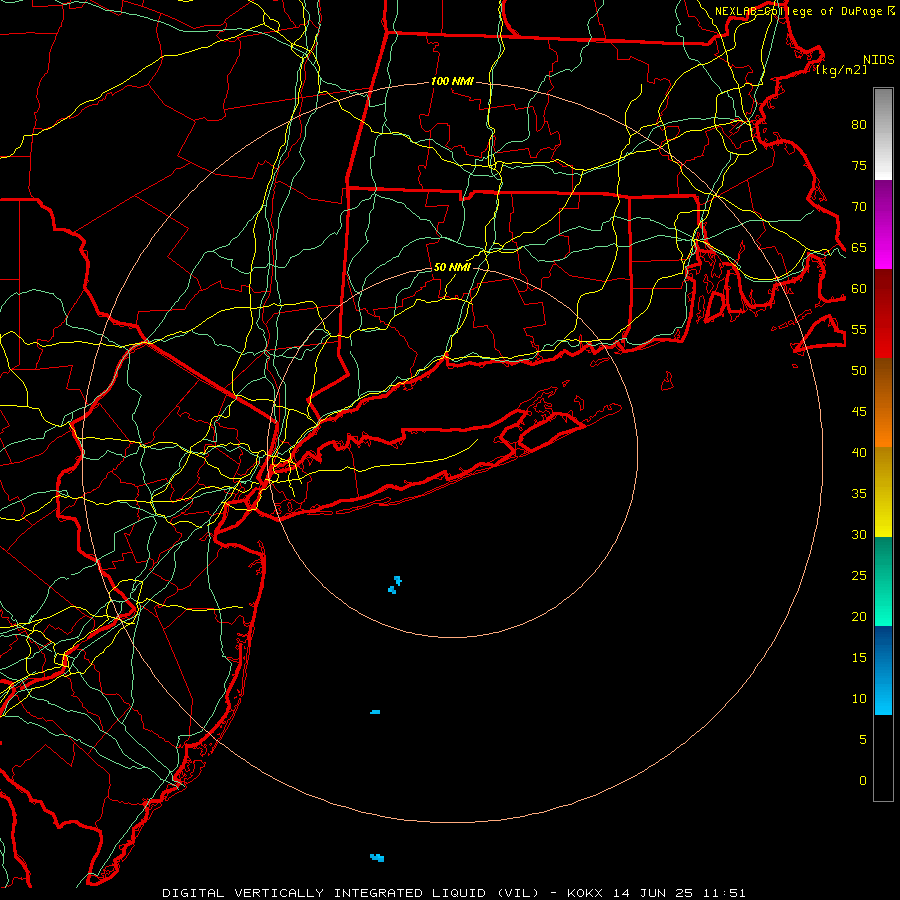Click the scale value 75
The width and height of the screenshot is (900, 900).
click(x=859, y=166)
